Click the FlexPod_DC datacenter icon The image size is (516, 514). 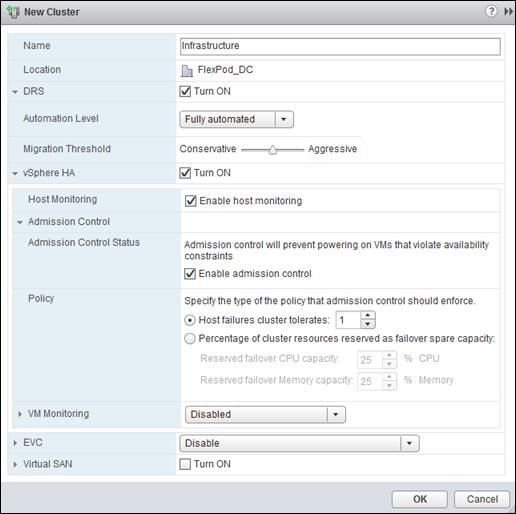click(x=187, y=70)
